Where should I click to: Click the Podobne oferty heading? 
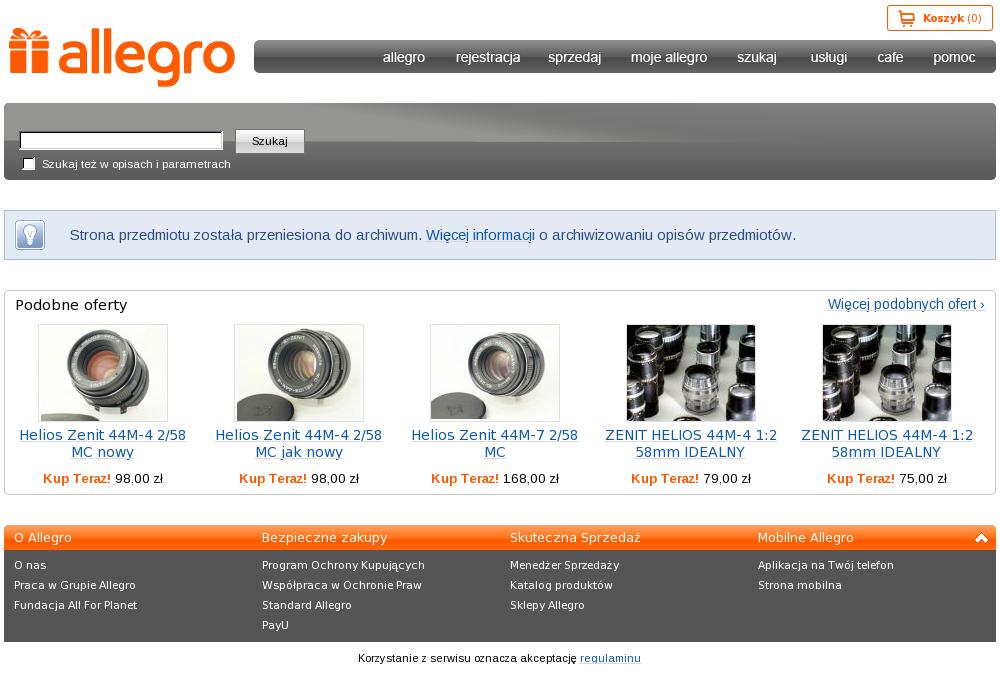click(x=71, y=305)
